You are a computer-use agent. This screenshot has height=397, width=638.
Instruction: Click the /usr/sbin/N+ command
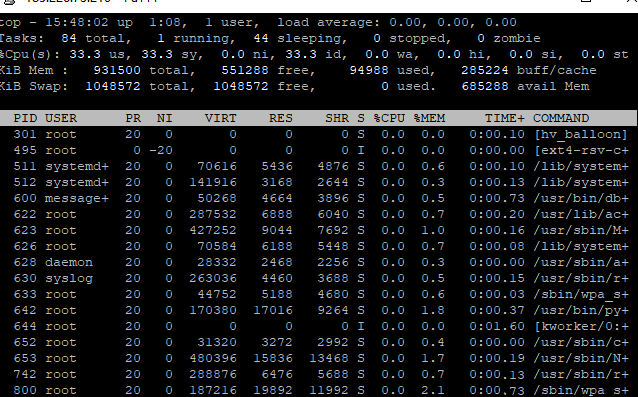(581, 358)
